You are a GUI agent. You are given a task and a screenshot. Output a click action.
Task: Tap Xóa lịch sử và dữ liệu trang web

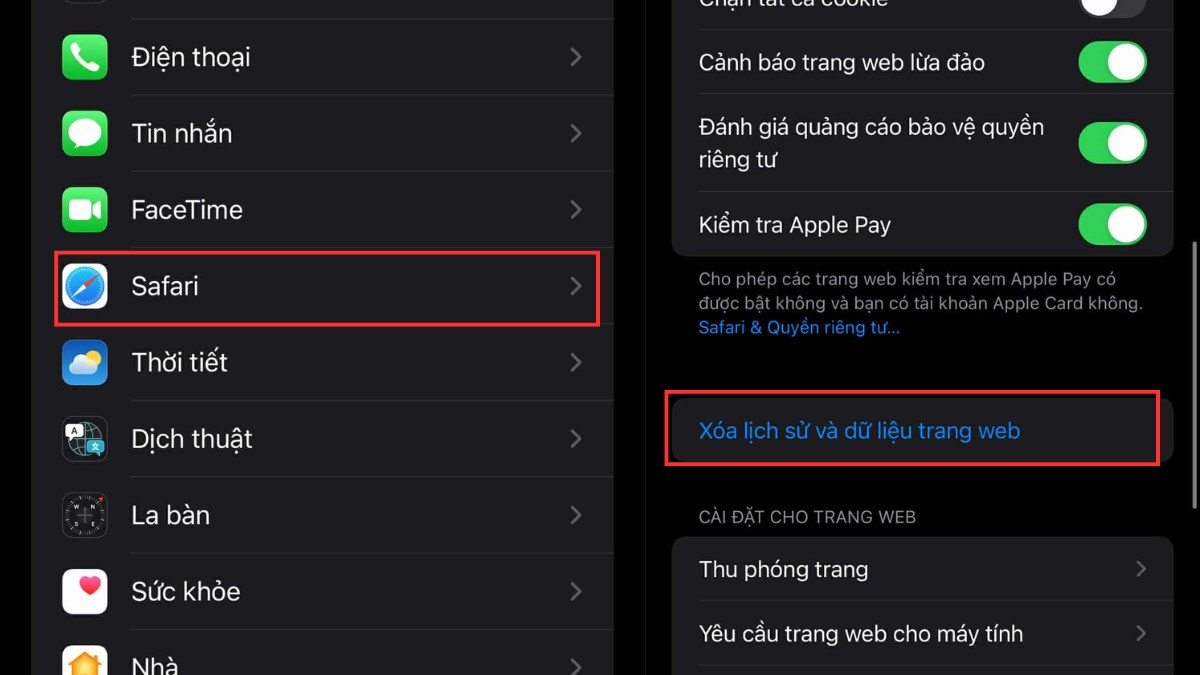pyautogui.click(x=859, y=431)
